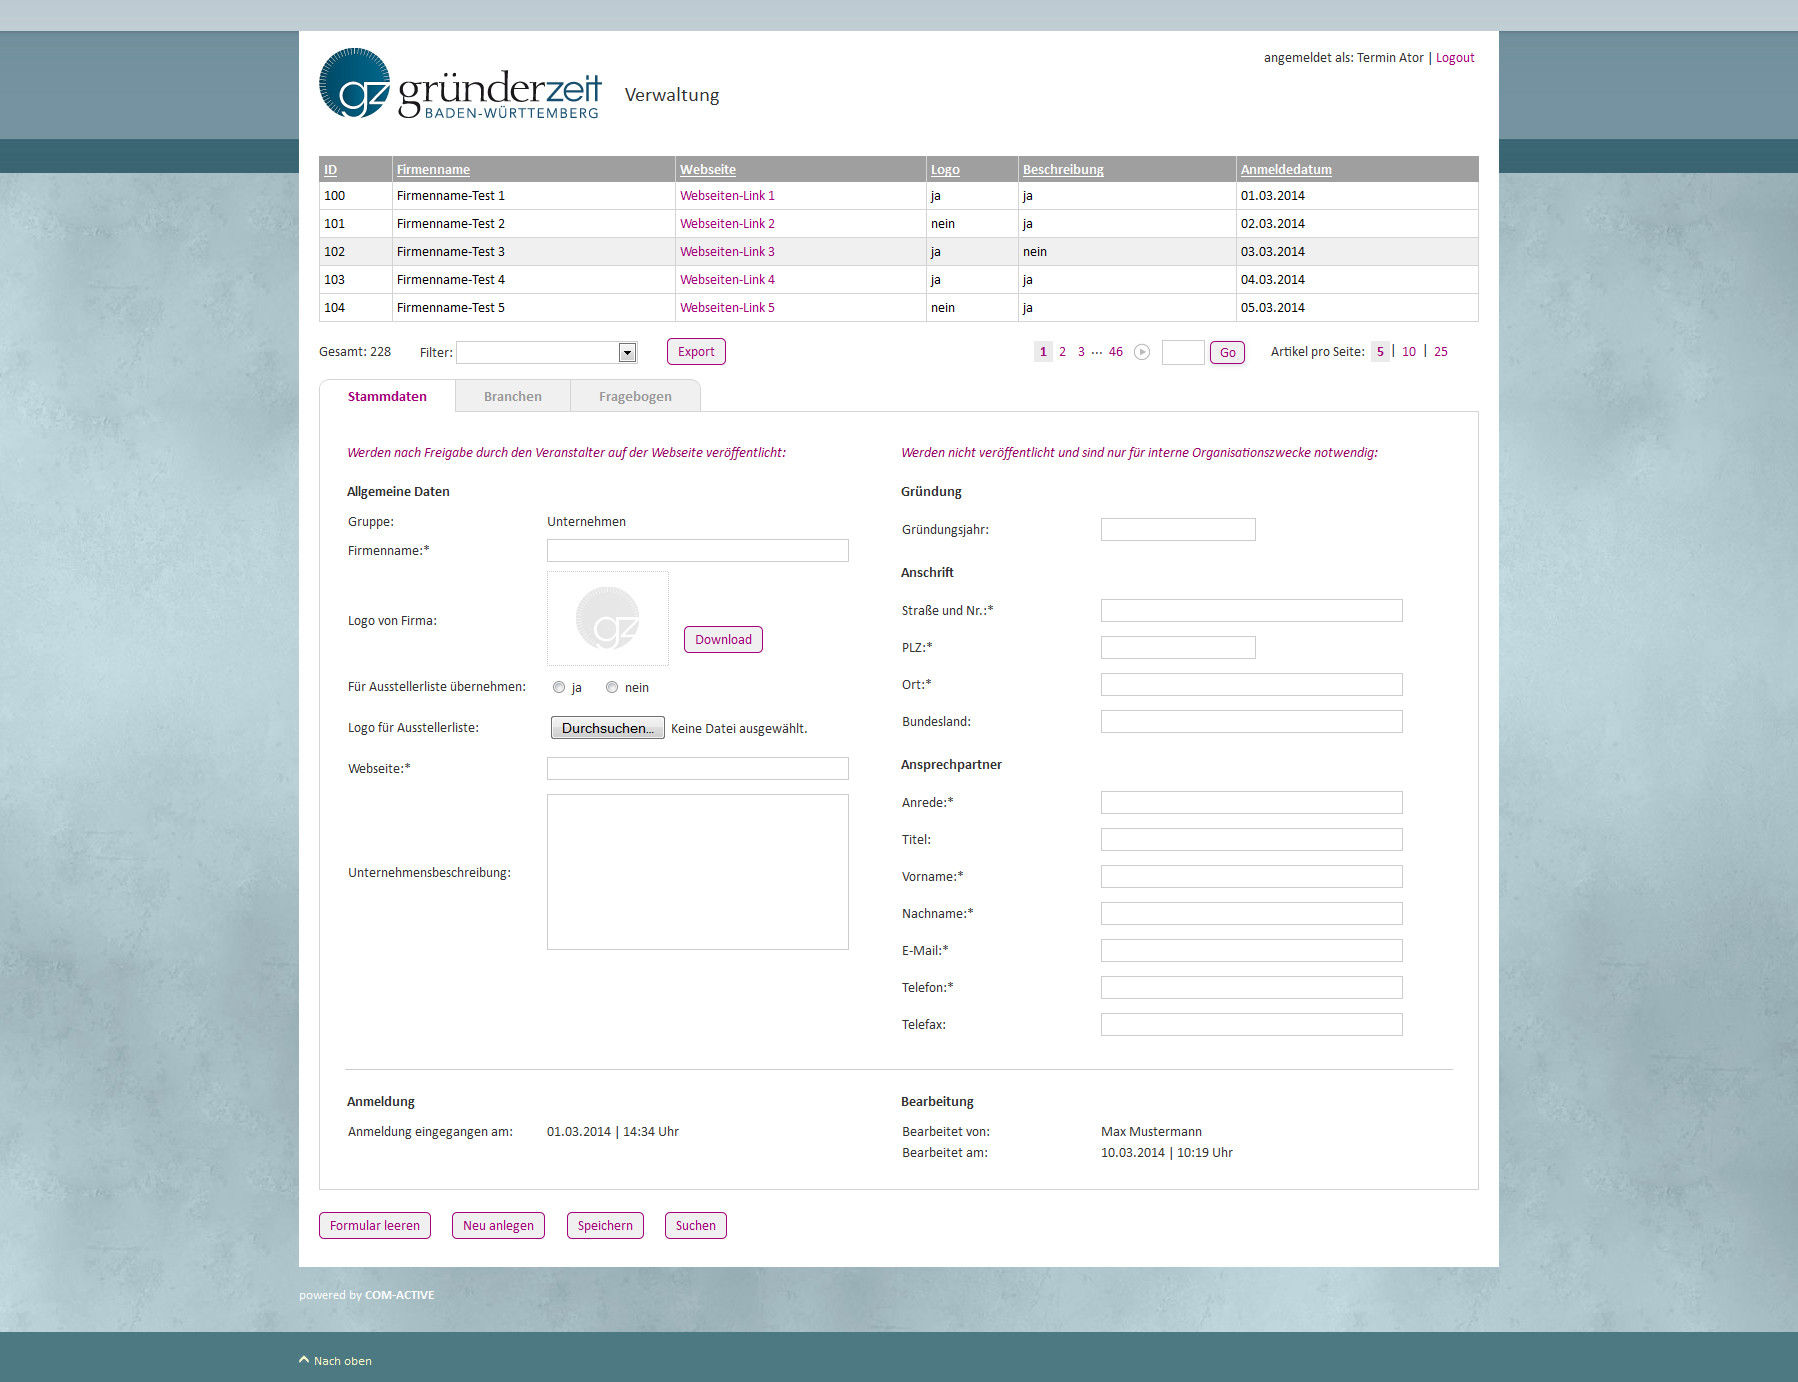The image size is (1798, 1382).
Task: Open Webseiten-Link 5
Action: [727, 308]
